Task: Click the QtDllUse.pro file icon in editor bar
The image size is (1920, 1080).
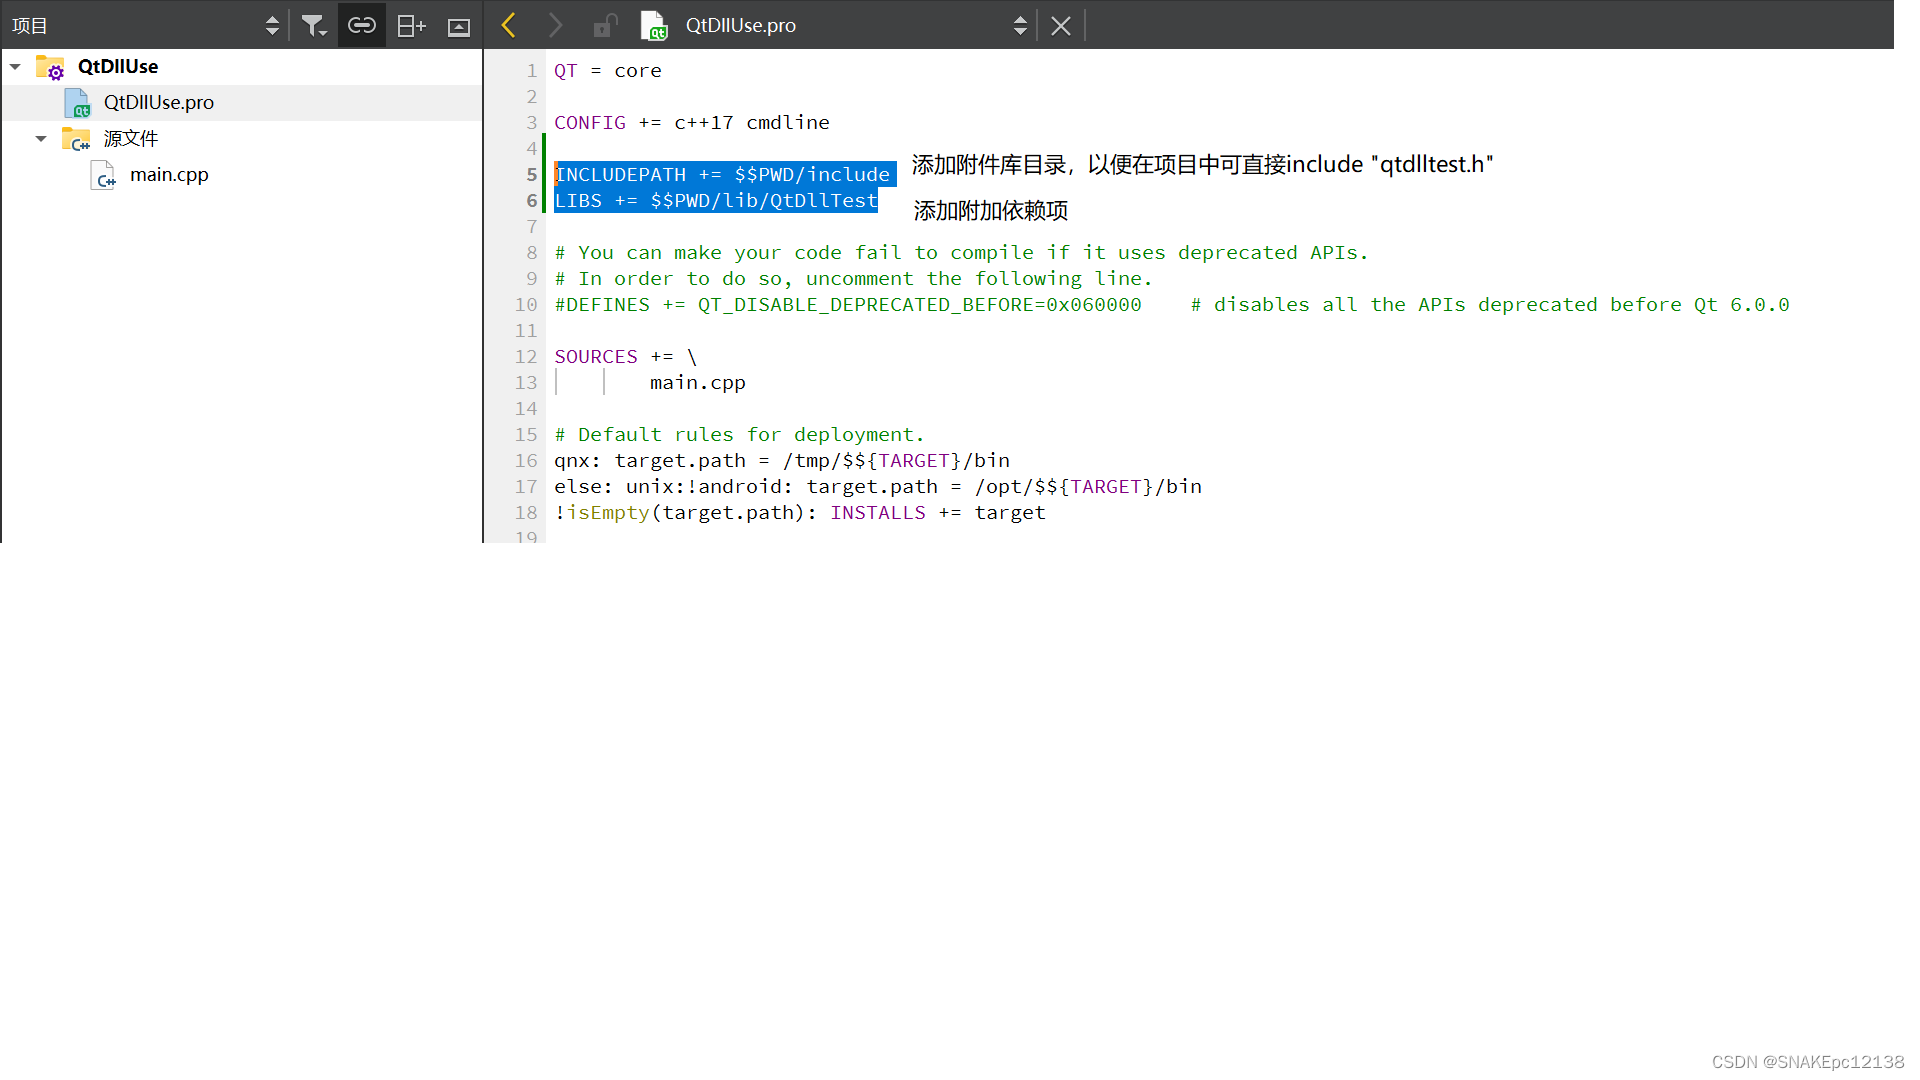Action: pos(654,25)
